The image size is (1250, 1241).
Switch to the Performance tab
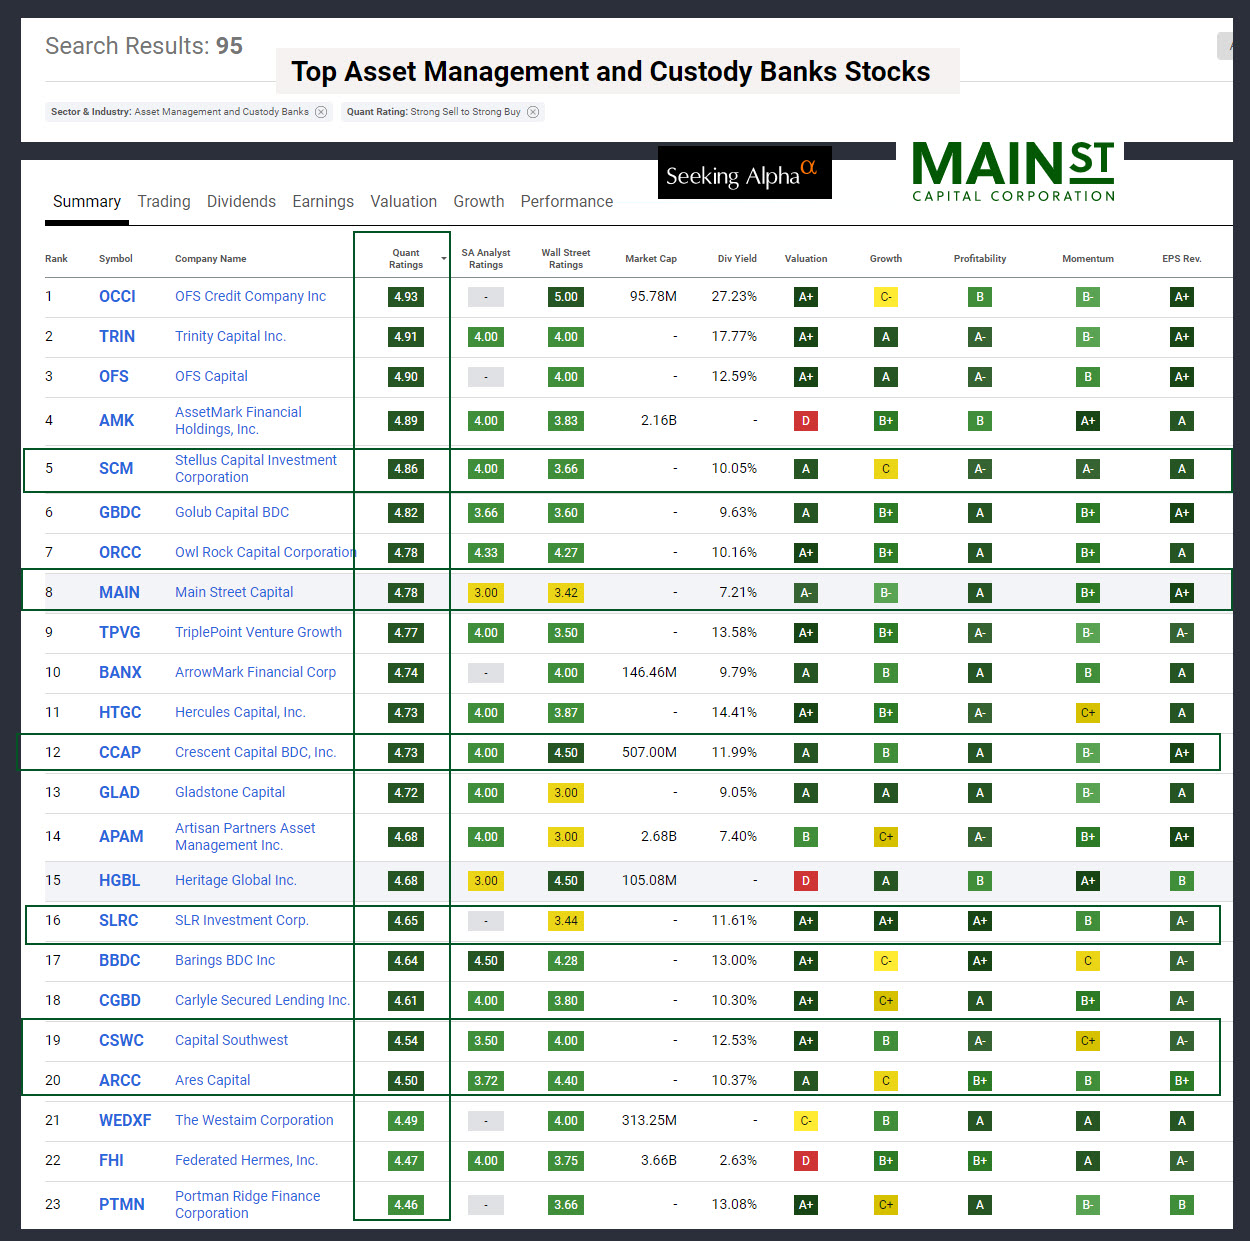pos(566,201)
